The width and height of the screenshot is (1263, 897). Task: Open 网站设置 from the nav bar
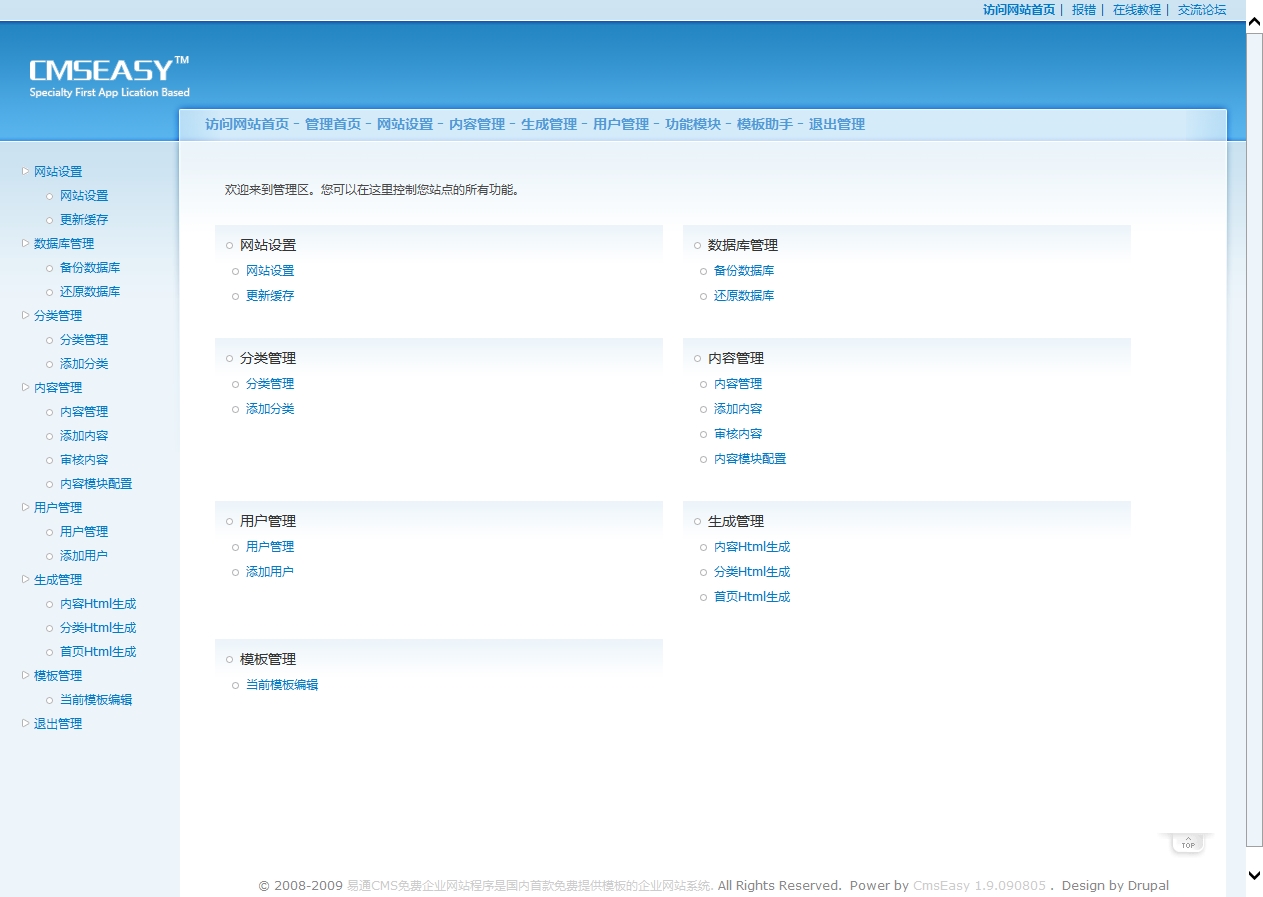(x=405, y=124)
